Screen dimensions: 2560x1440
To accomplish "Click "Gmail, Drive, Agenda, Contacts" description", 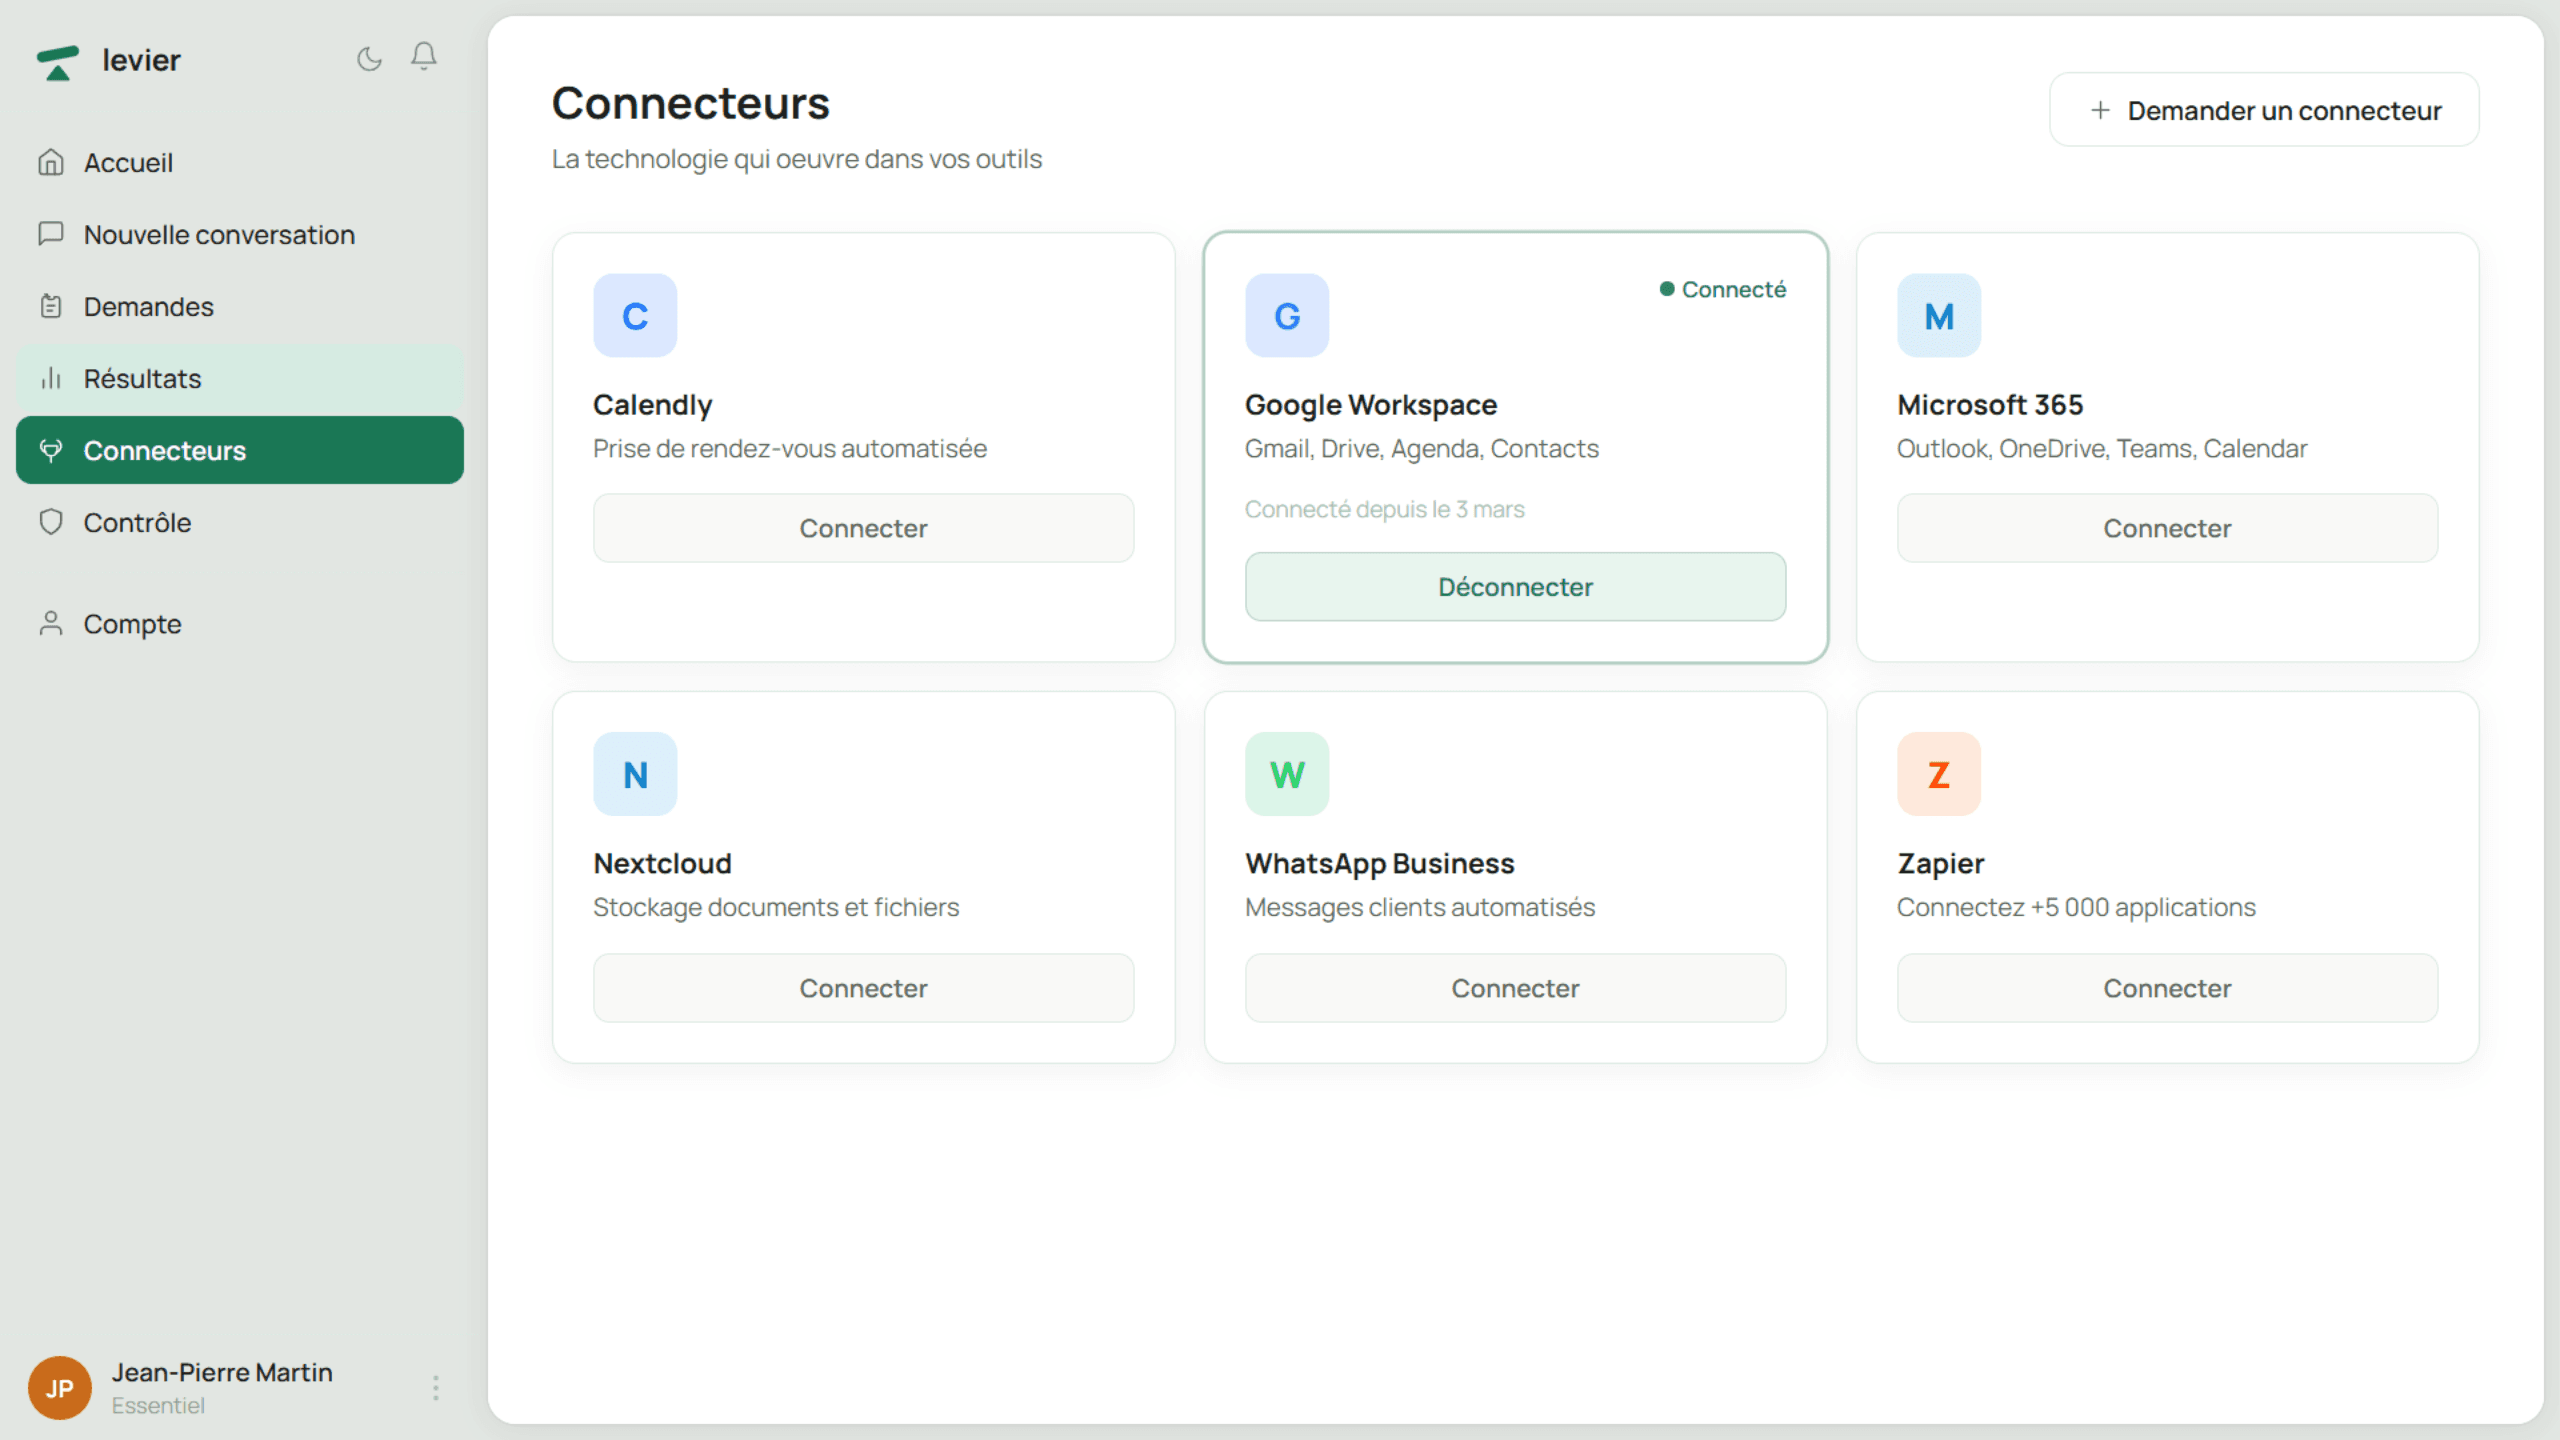I will (x=1422, y=449).
